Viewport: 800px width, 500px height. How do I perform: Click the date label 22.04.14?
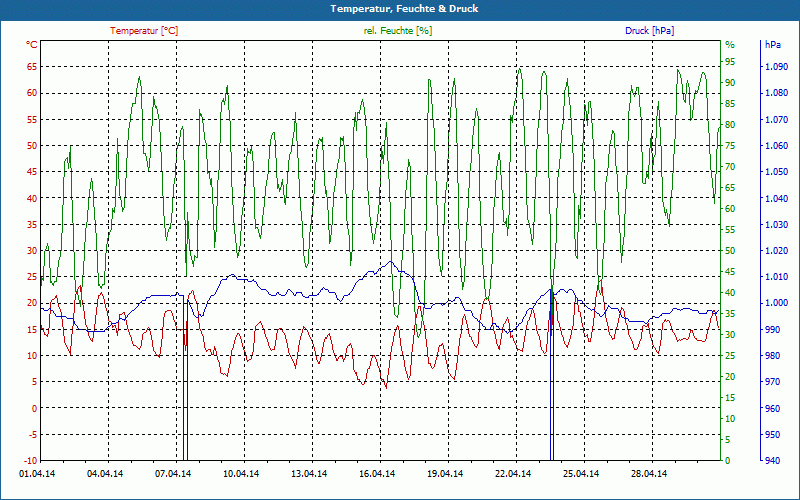pyautogui.click(x=513, y=474)
